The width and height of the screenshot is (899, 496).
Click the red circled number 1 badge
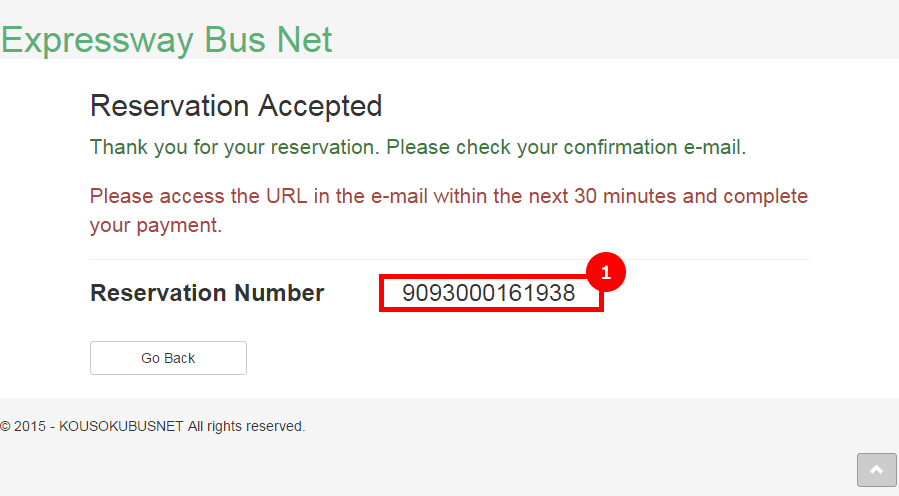point(606,272)
